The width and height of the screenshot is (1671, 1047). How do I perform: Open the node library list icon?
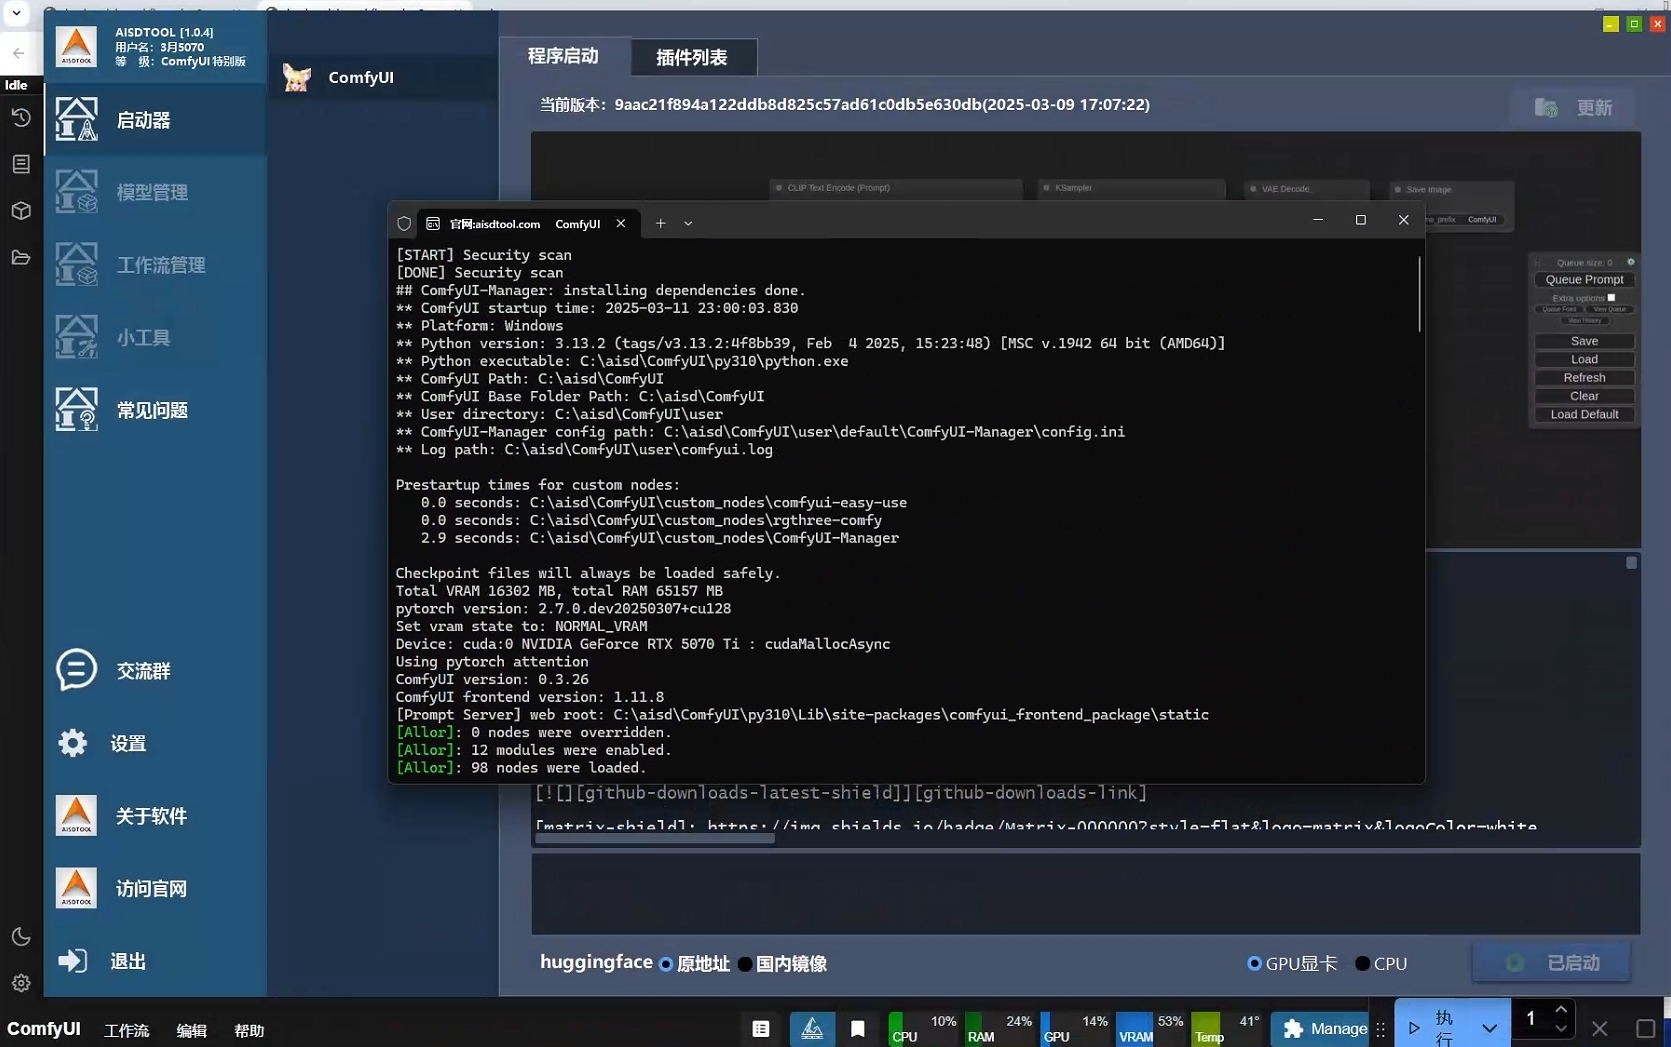tap(21, 164)
